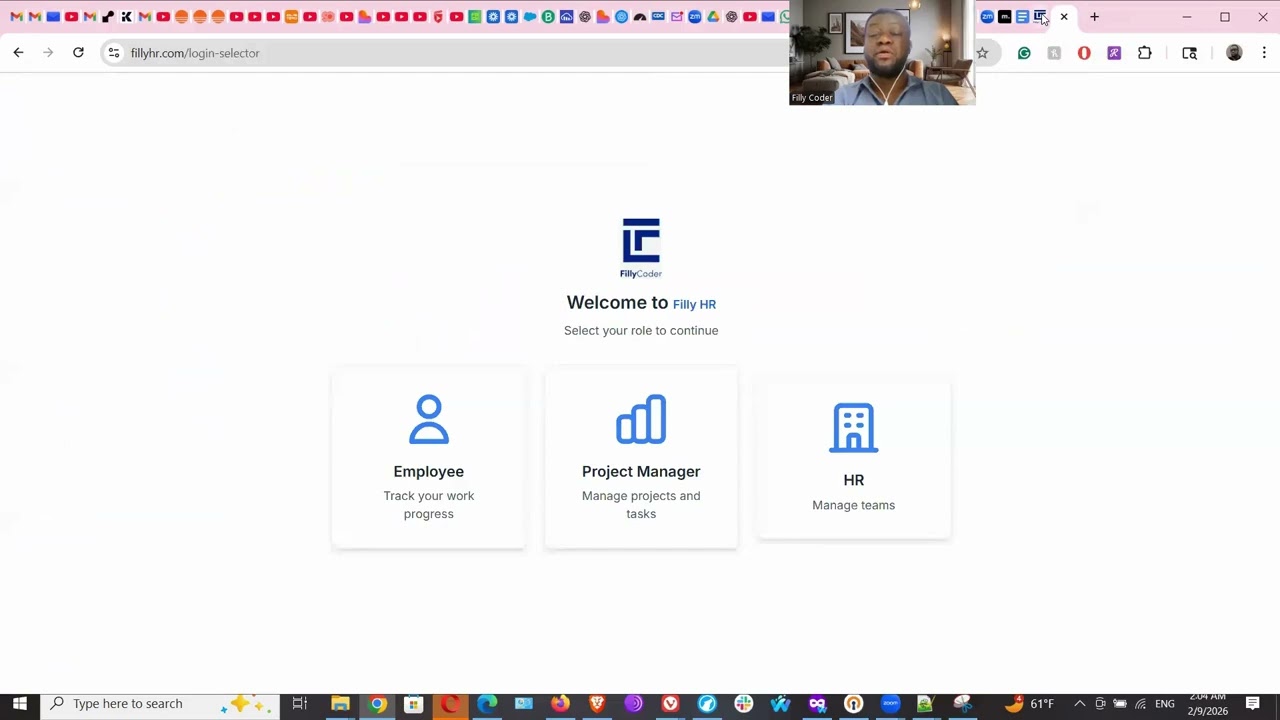Open the gray extension icon beside Grammarly

click(x=1054, y=53)
